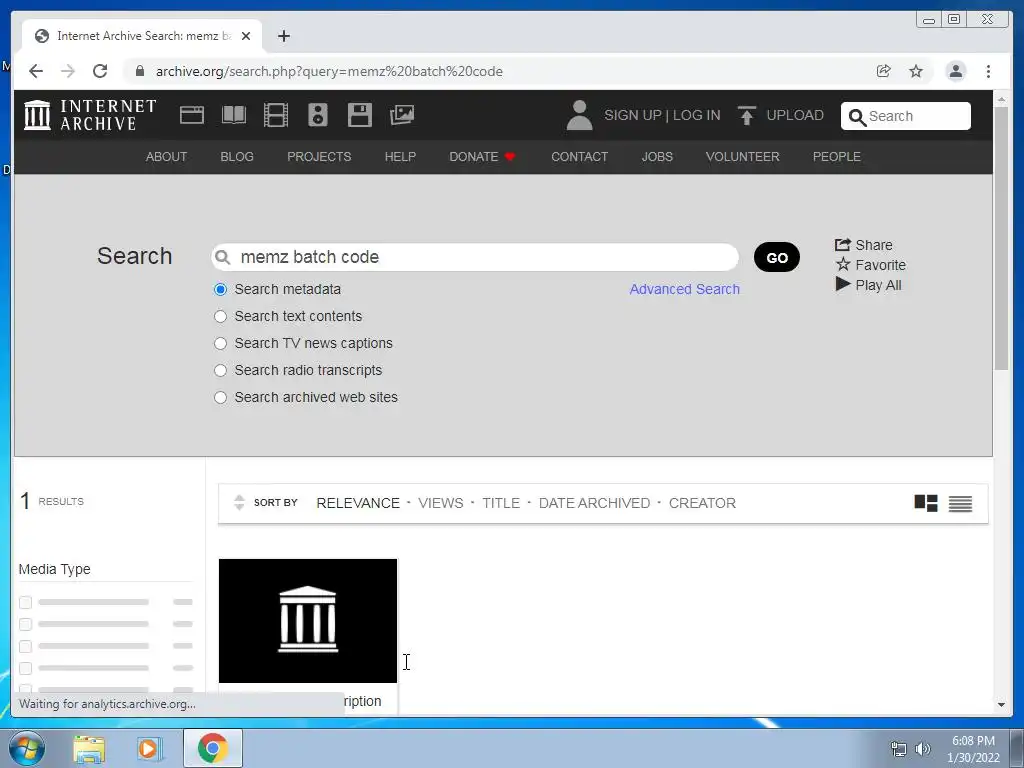Open Windows Media Player from taskbar

pos(149,749)
